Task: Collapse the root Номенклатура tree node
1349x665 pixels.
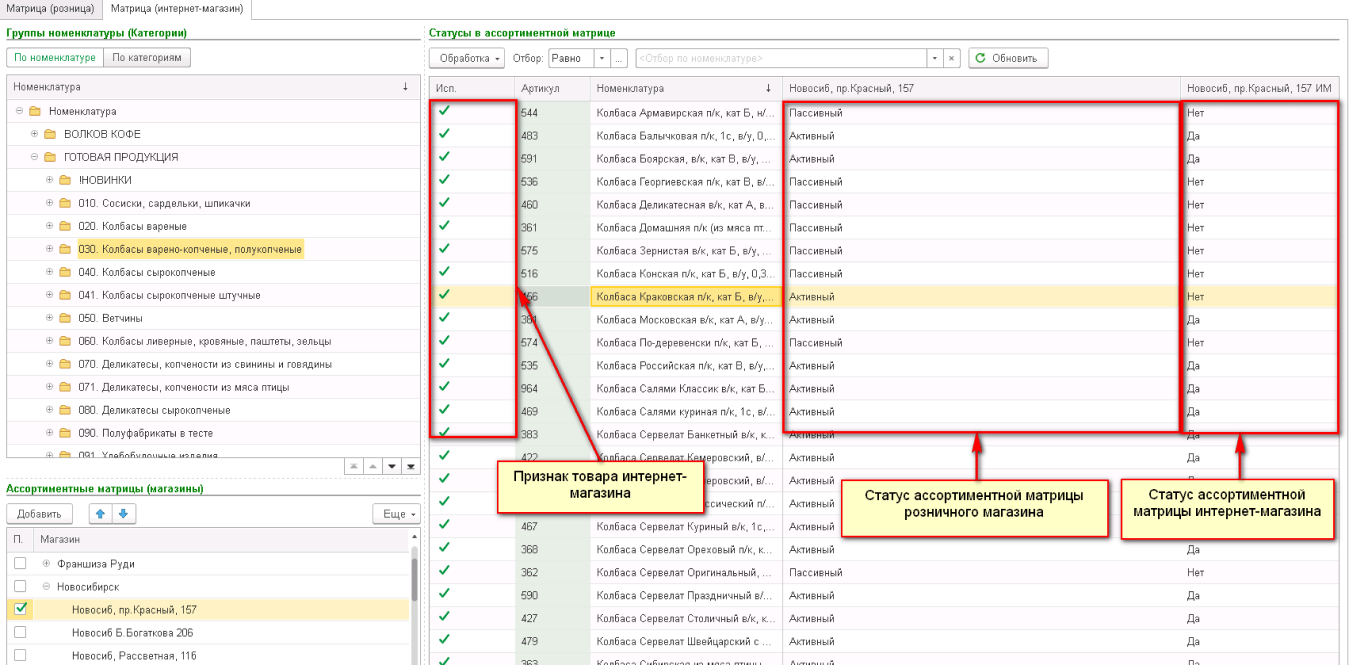Action: coord(20,111)
